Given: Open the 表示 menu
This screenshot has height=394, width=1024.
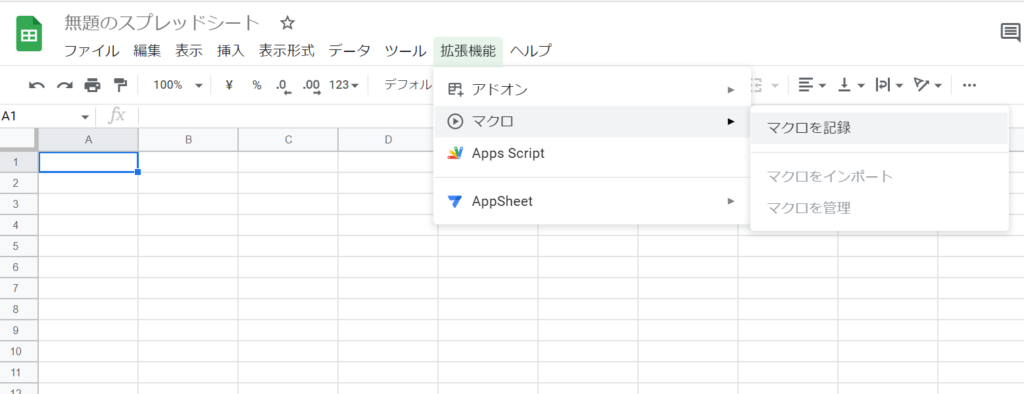Looking at the screenshot, I should (x=189, y=51).
